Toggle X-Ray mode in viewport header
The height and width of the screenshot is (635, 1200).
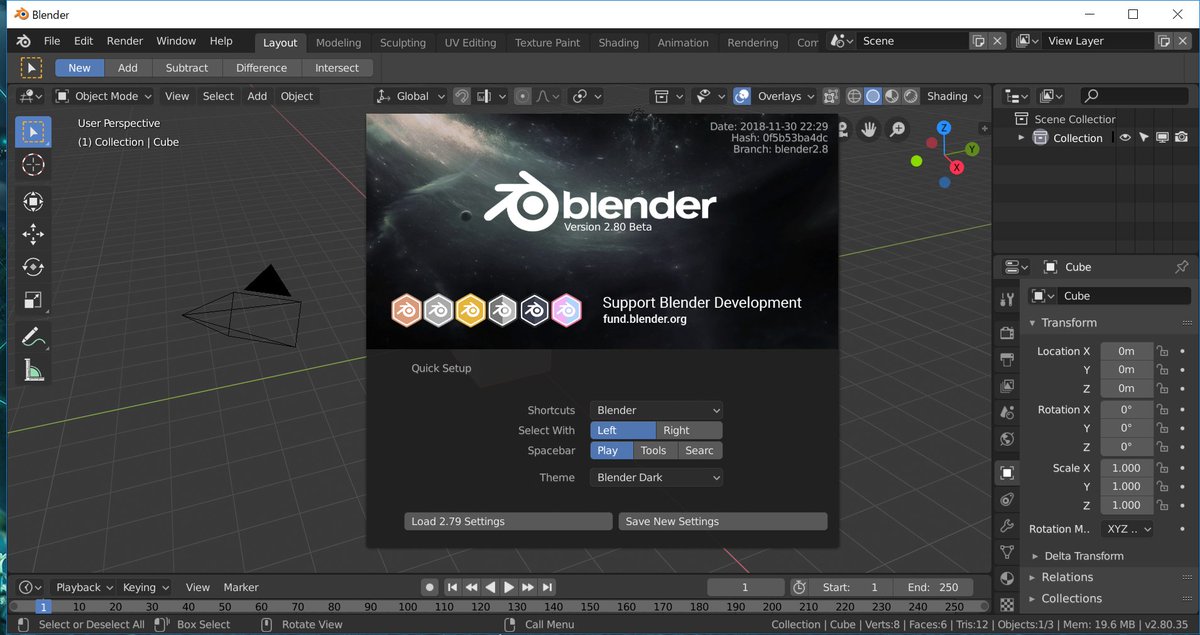[x=829, y=96]
